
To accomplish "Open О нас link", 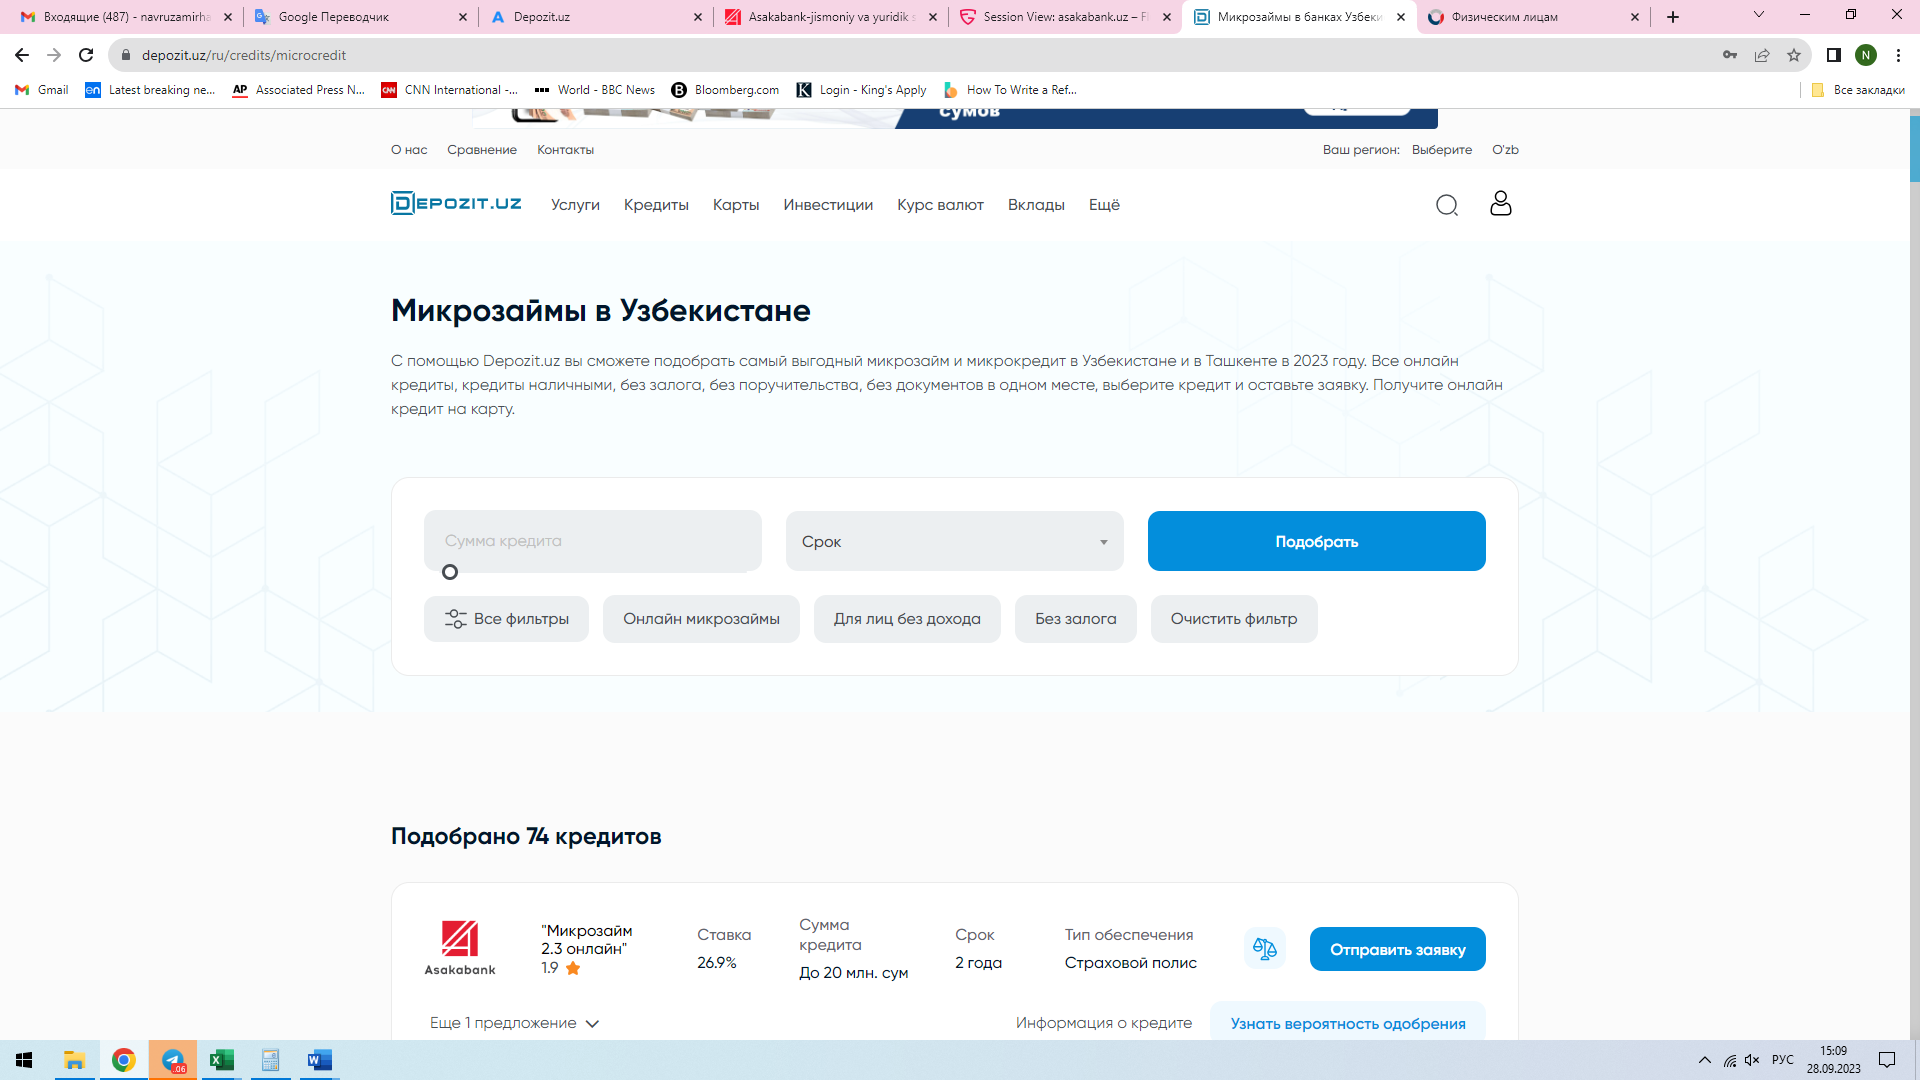I will (409, 150).
